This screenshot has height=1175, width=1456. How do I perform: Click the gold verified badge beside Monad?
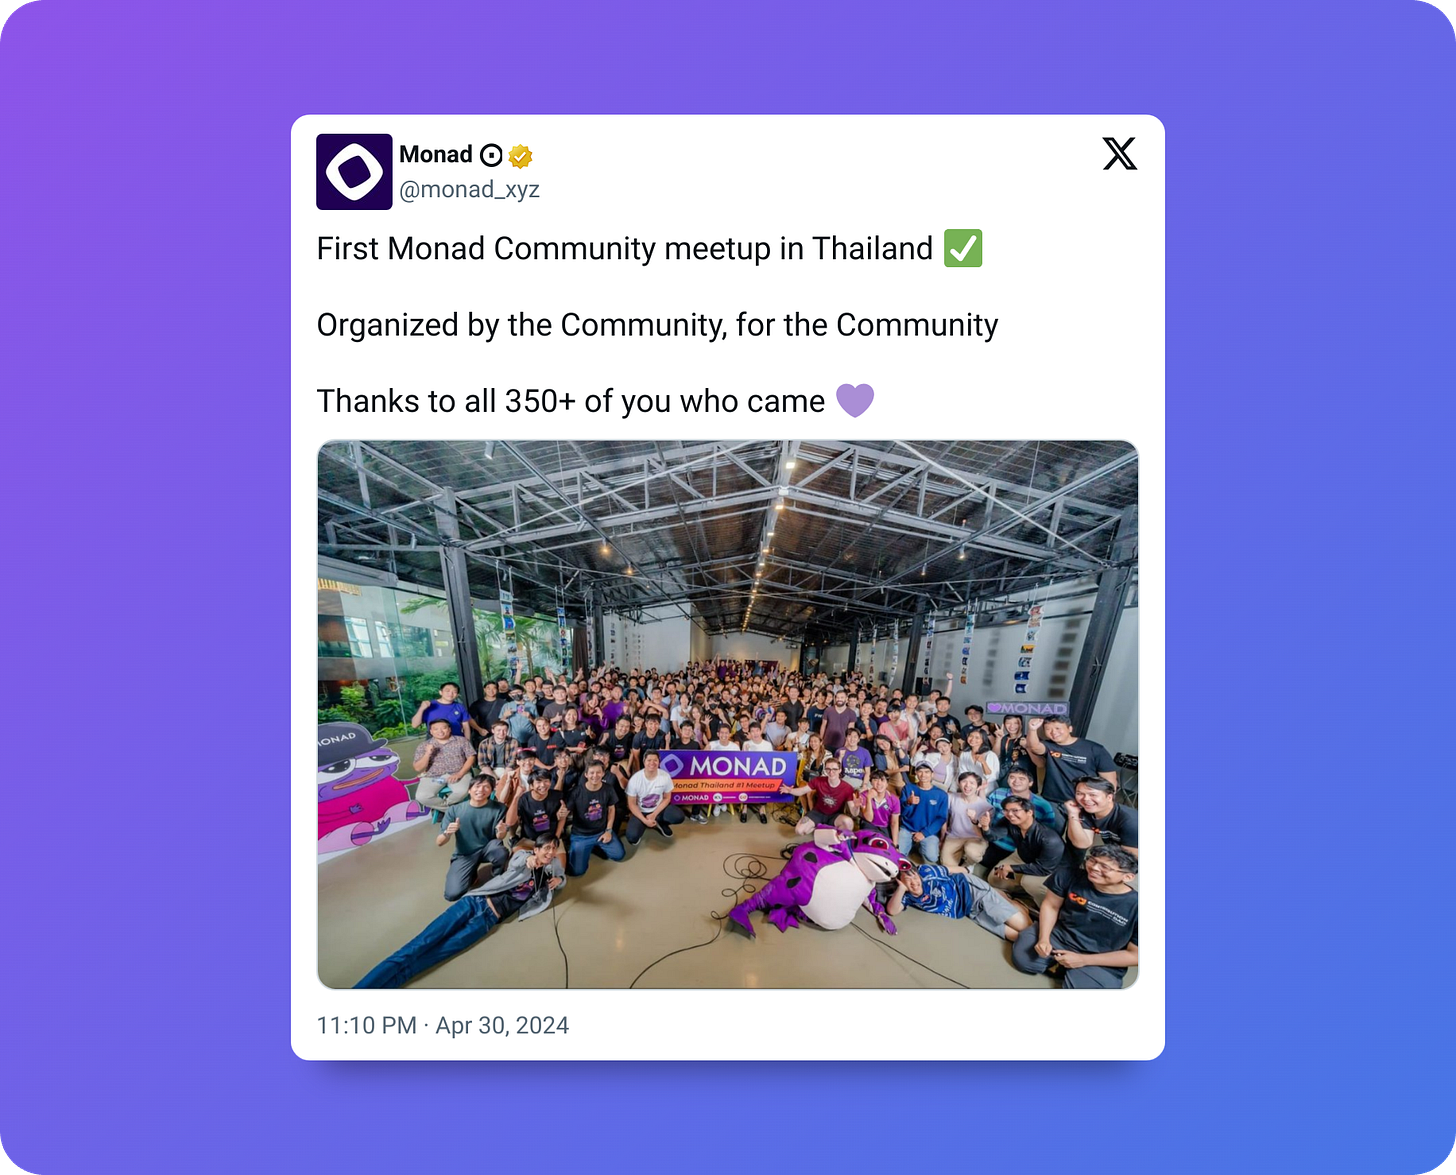pyautogui.click(x=520, y=156)
